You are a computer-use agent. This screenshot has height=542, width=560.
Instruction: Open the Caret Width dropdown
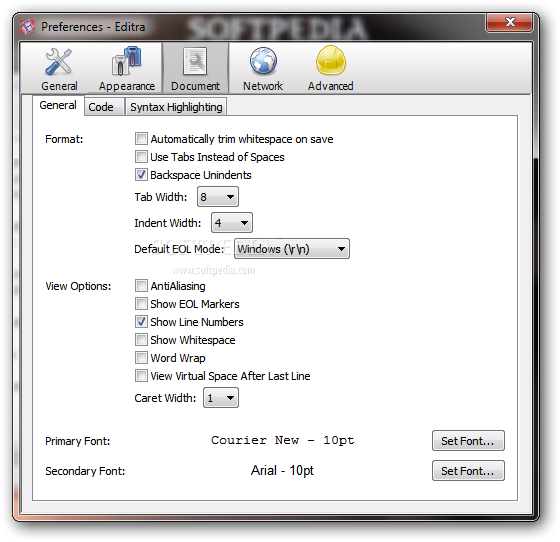(221, 398)
